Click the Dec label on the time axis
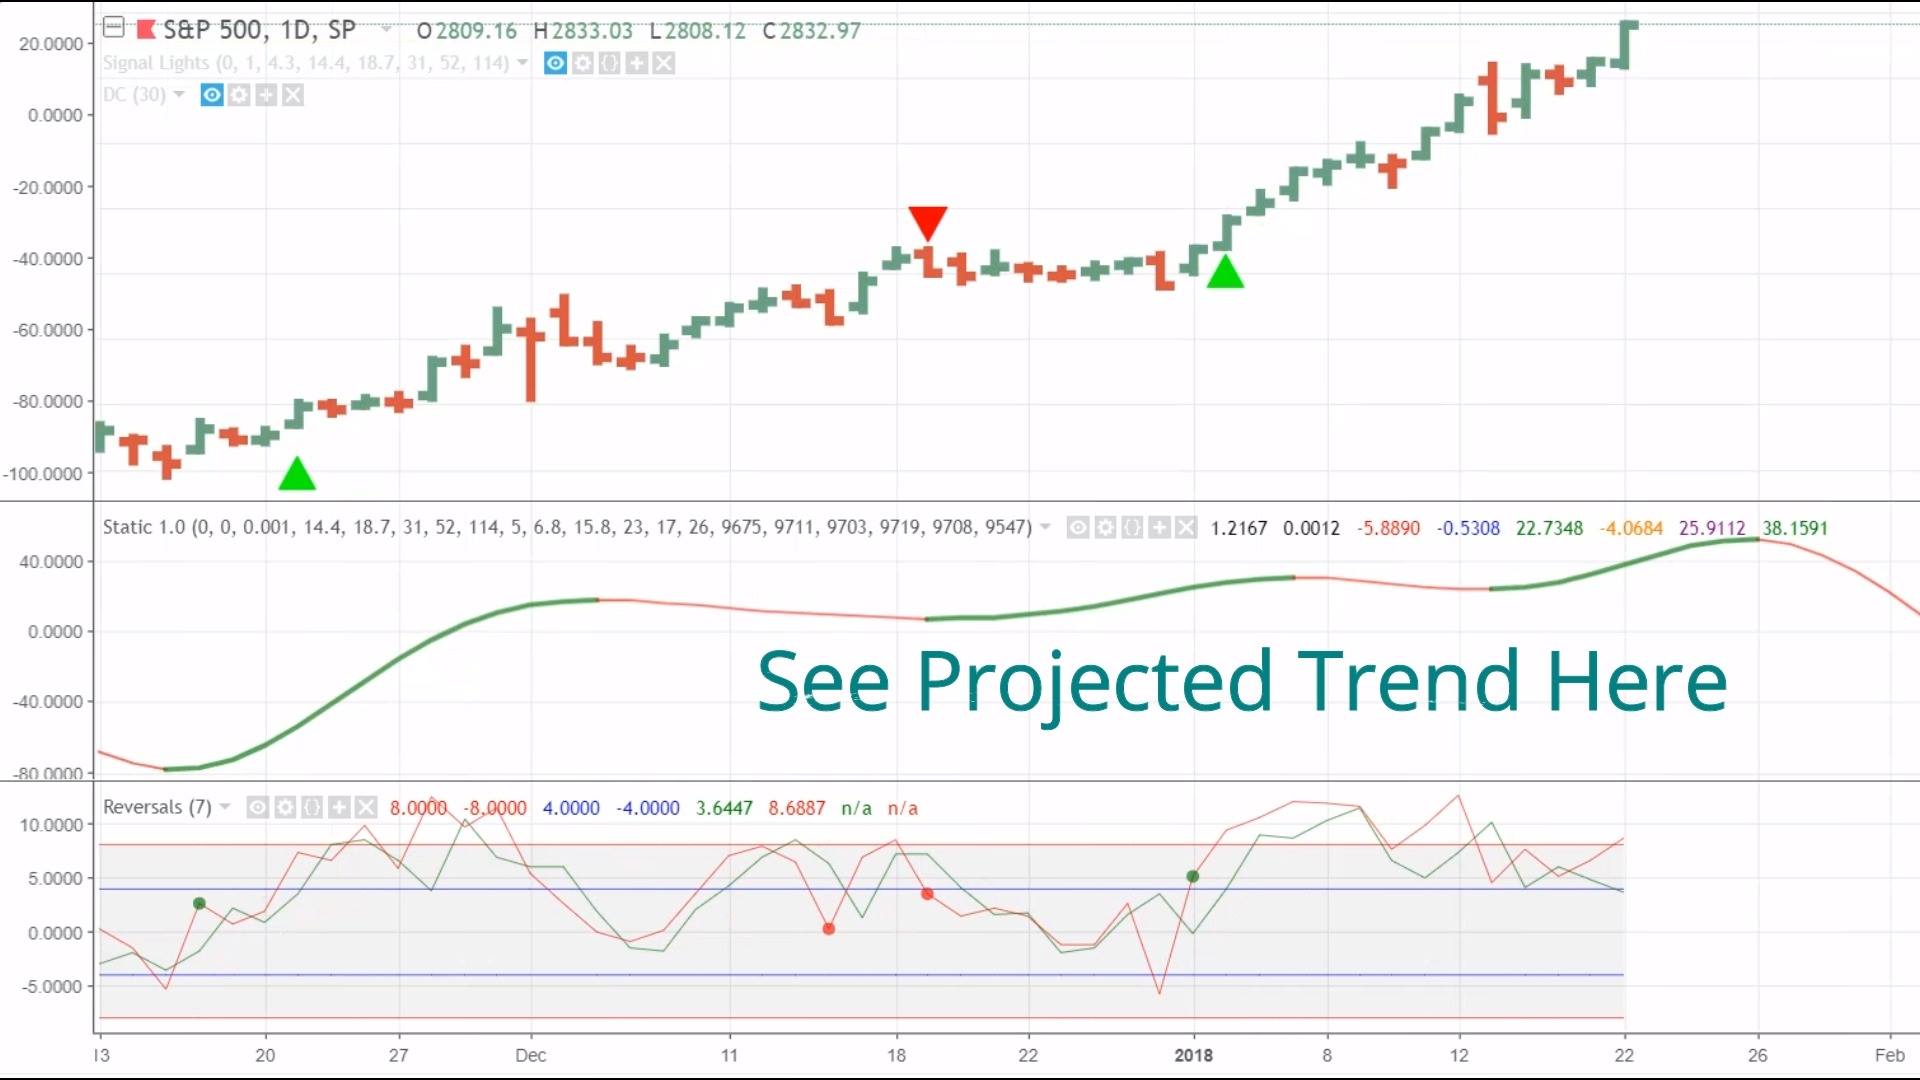The width and height of the screenshot is (1920, 1080). tap(531, 1055)
